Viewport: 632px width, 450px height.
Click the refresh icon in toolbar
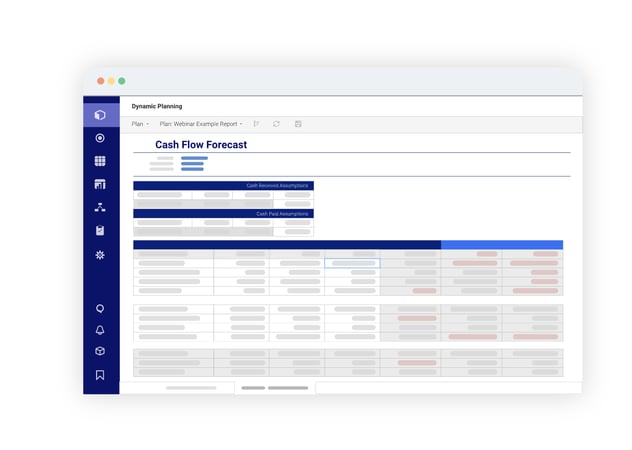click(x=276, y=124)
